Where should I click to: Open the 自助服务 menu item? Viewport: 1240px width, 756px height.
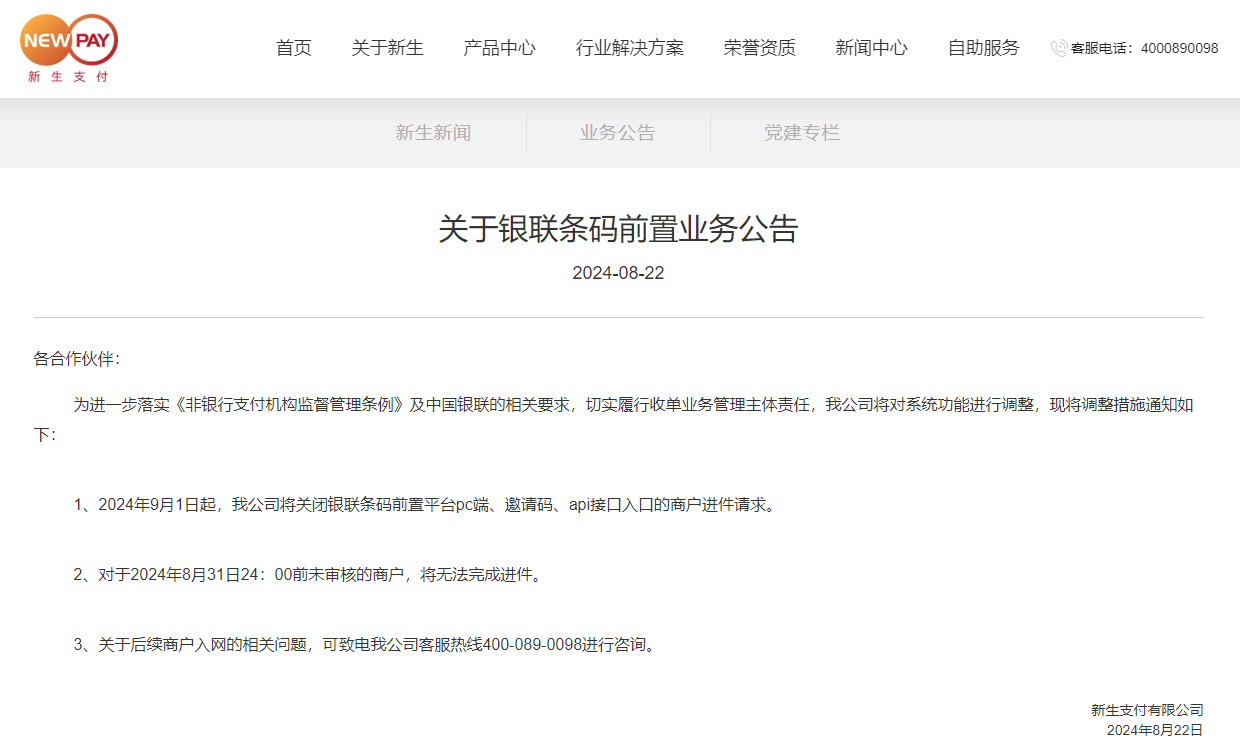(x=984, y=48)
